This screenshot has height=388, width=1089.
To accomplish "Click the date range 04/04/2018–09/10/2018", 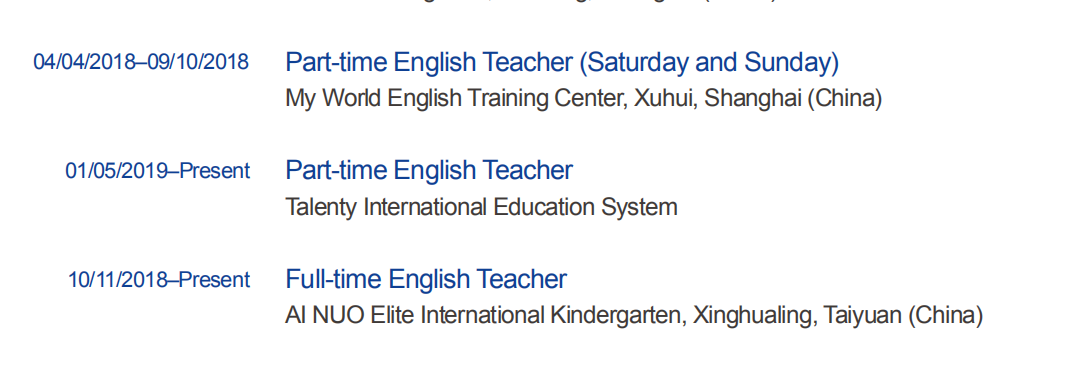I will [x=141, y=62].
